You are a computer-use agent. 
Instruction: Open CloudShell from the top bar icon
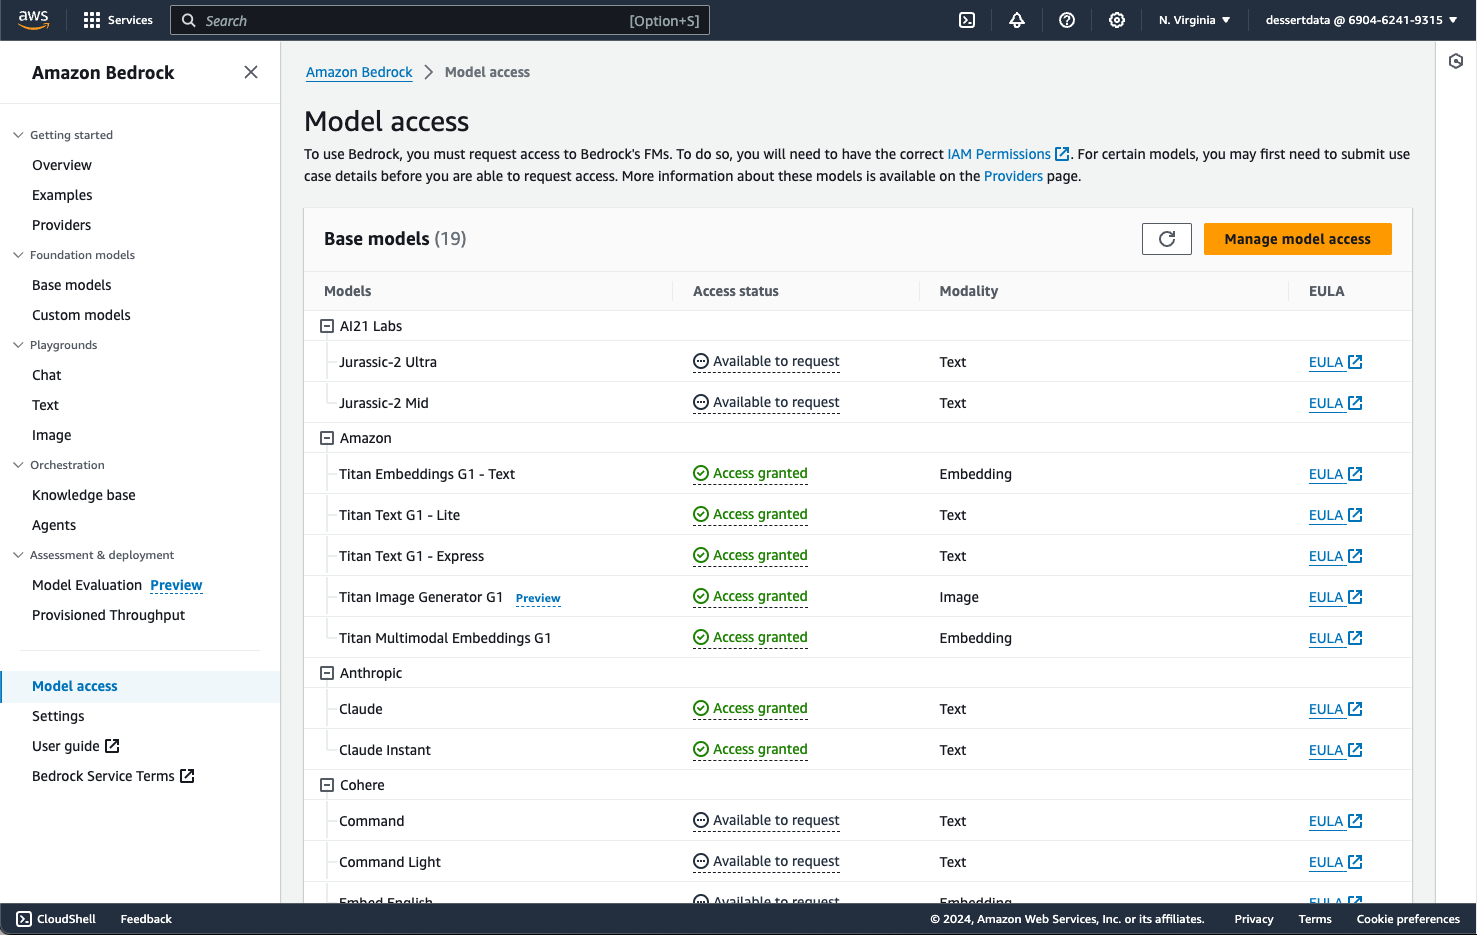[x=967, y=20]
